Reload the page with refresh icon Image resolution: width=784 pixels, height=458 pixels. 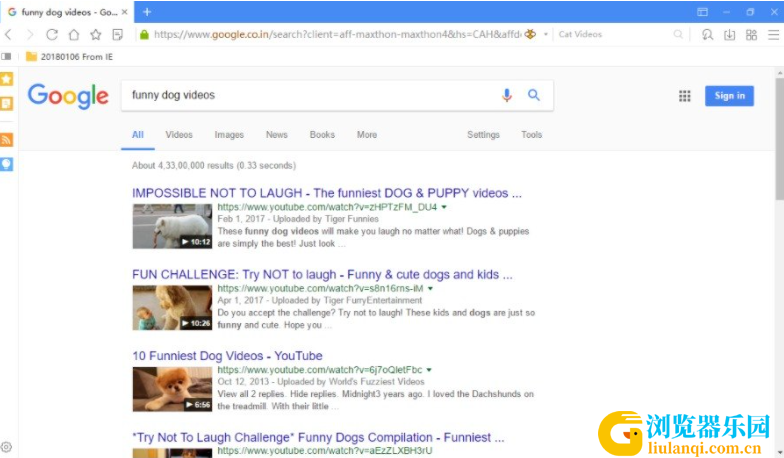pos(52,34)
